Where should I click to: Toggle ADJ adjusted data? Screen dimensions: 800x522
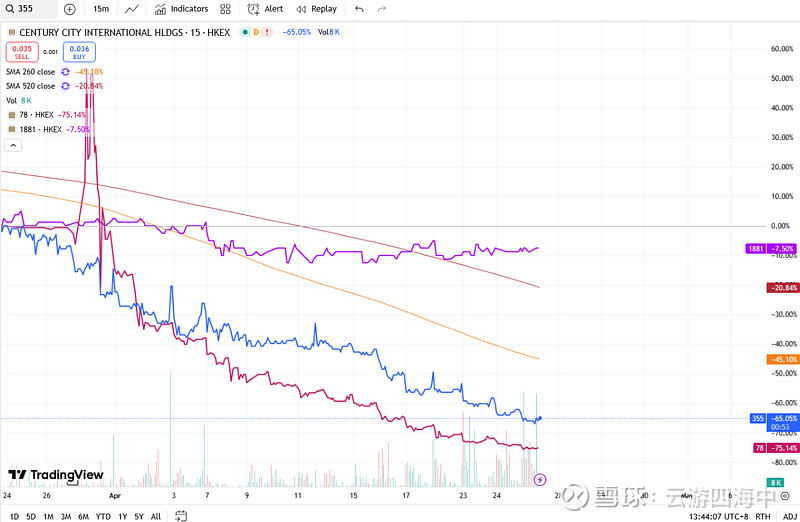(789, 516)
